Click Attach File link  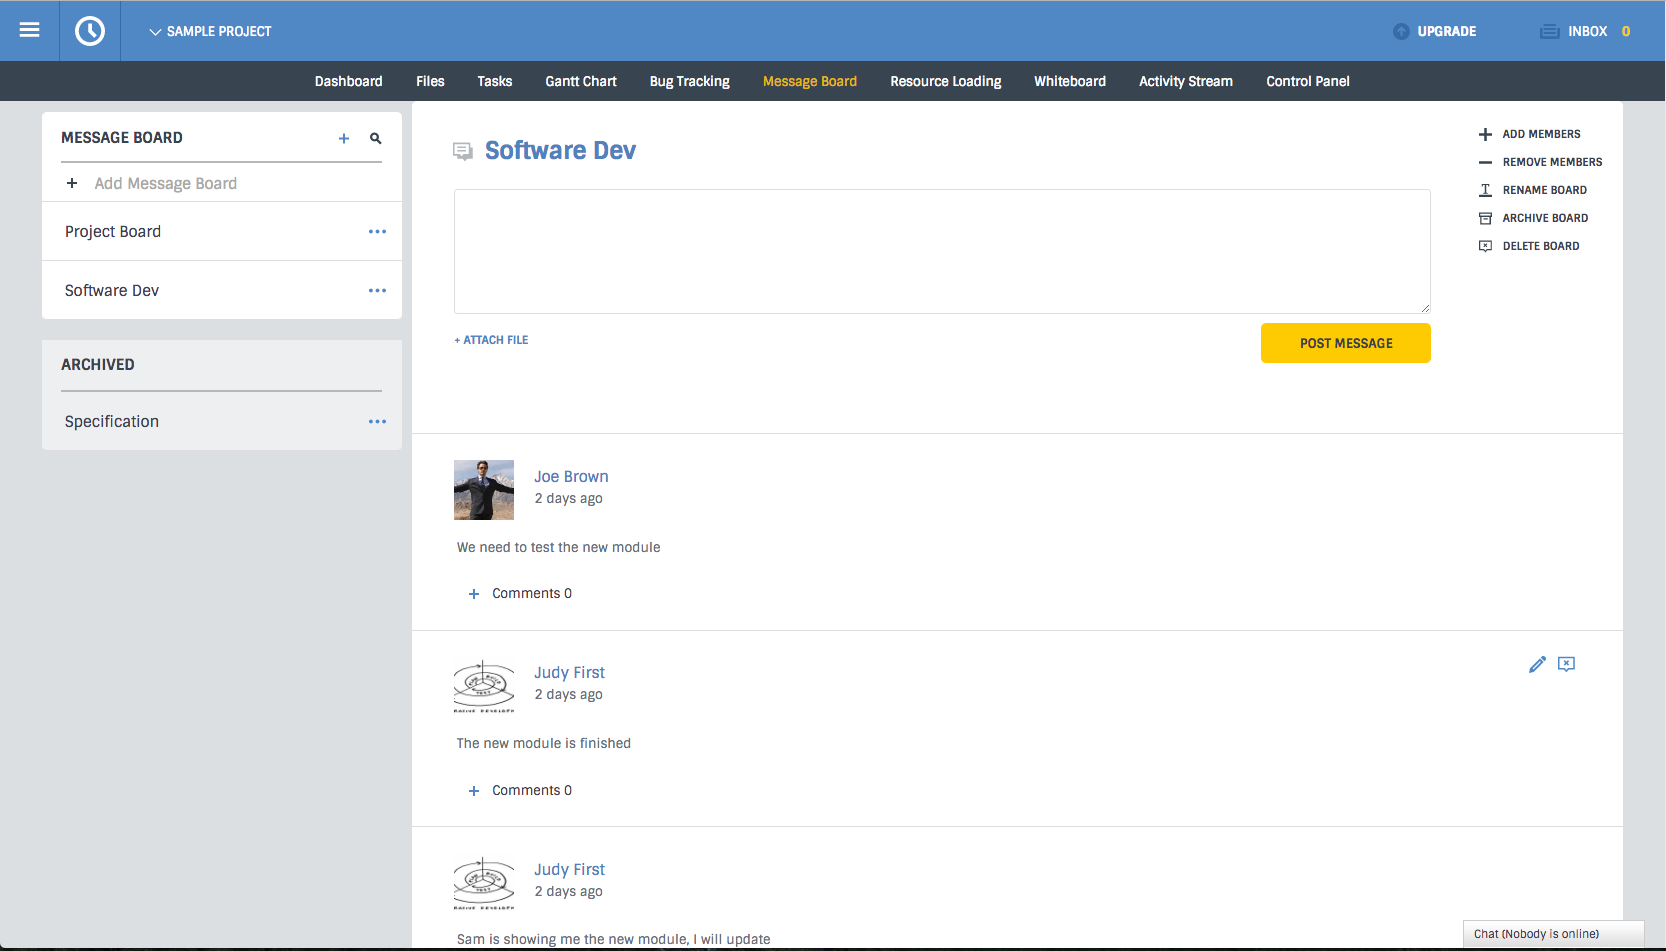(491, 340)
